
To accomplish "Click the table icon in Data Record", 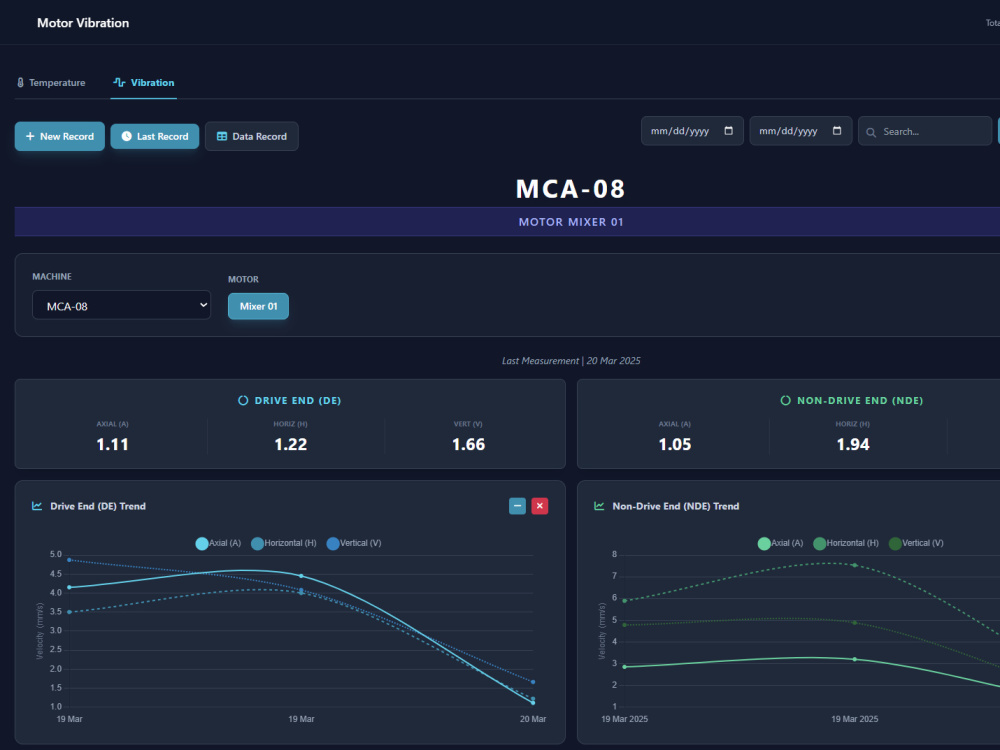I will tap(222, 136).
